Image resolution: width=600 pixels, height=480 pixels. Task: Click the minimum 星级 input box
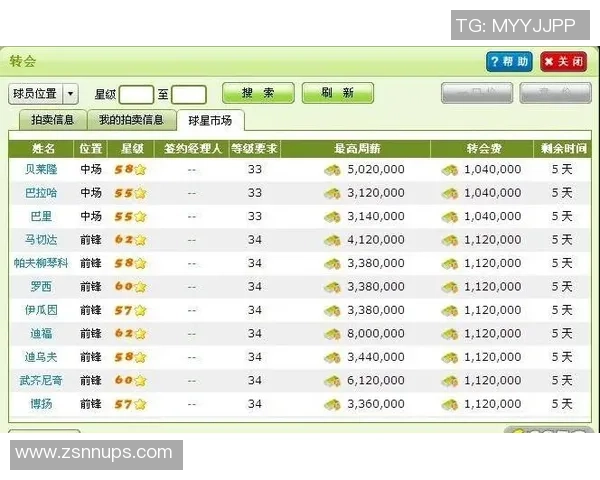tap(136, 95)
